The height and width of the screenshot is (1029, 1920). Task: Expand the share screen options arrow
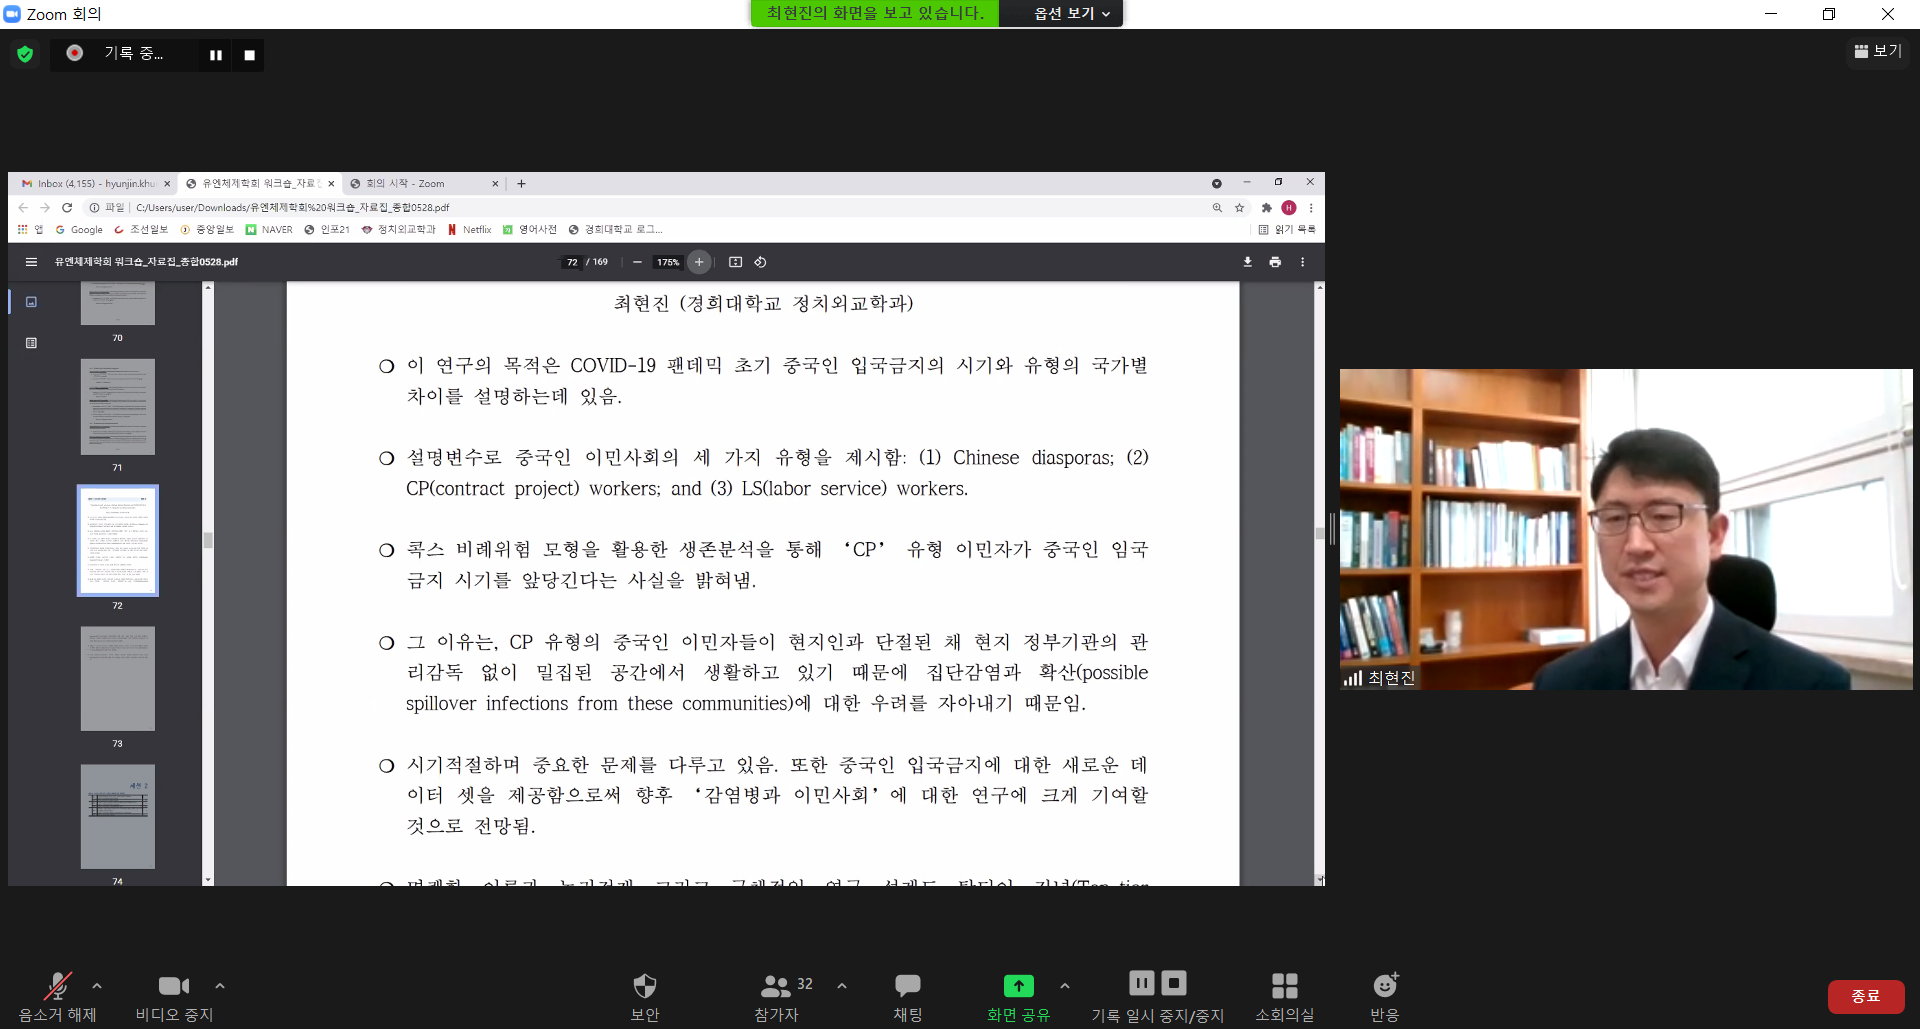[x=1065, y=986]
